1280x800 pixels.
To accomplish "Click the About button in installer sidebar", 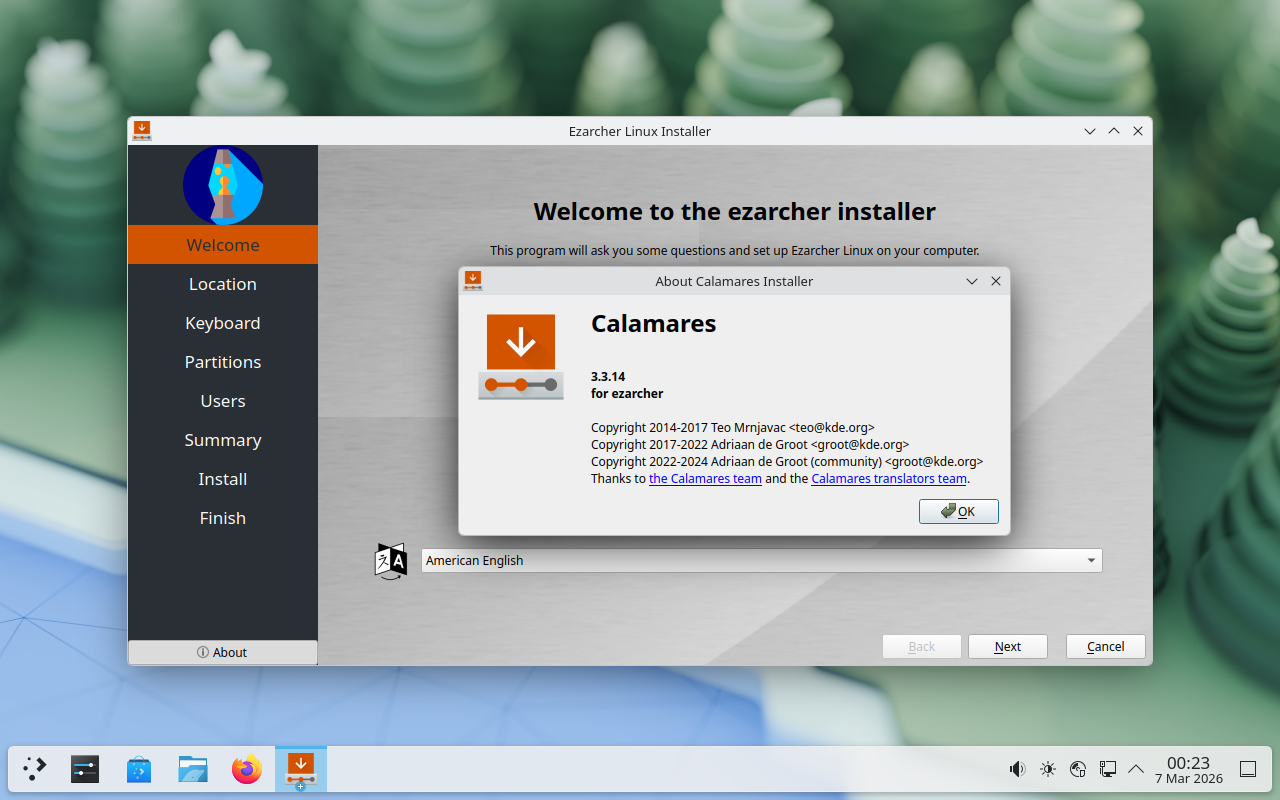I will coord(223,652).
